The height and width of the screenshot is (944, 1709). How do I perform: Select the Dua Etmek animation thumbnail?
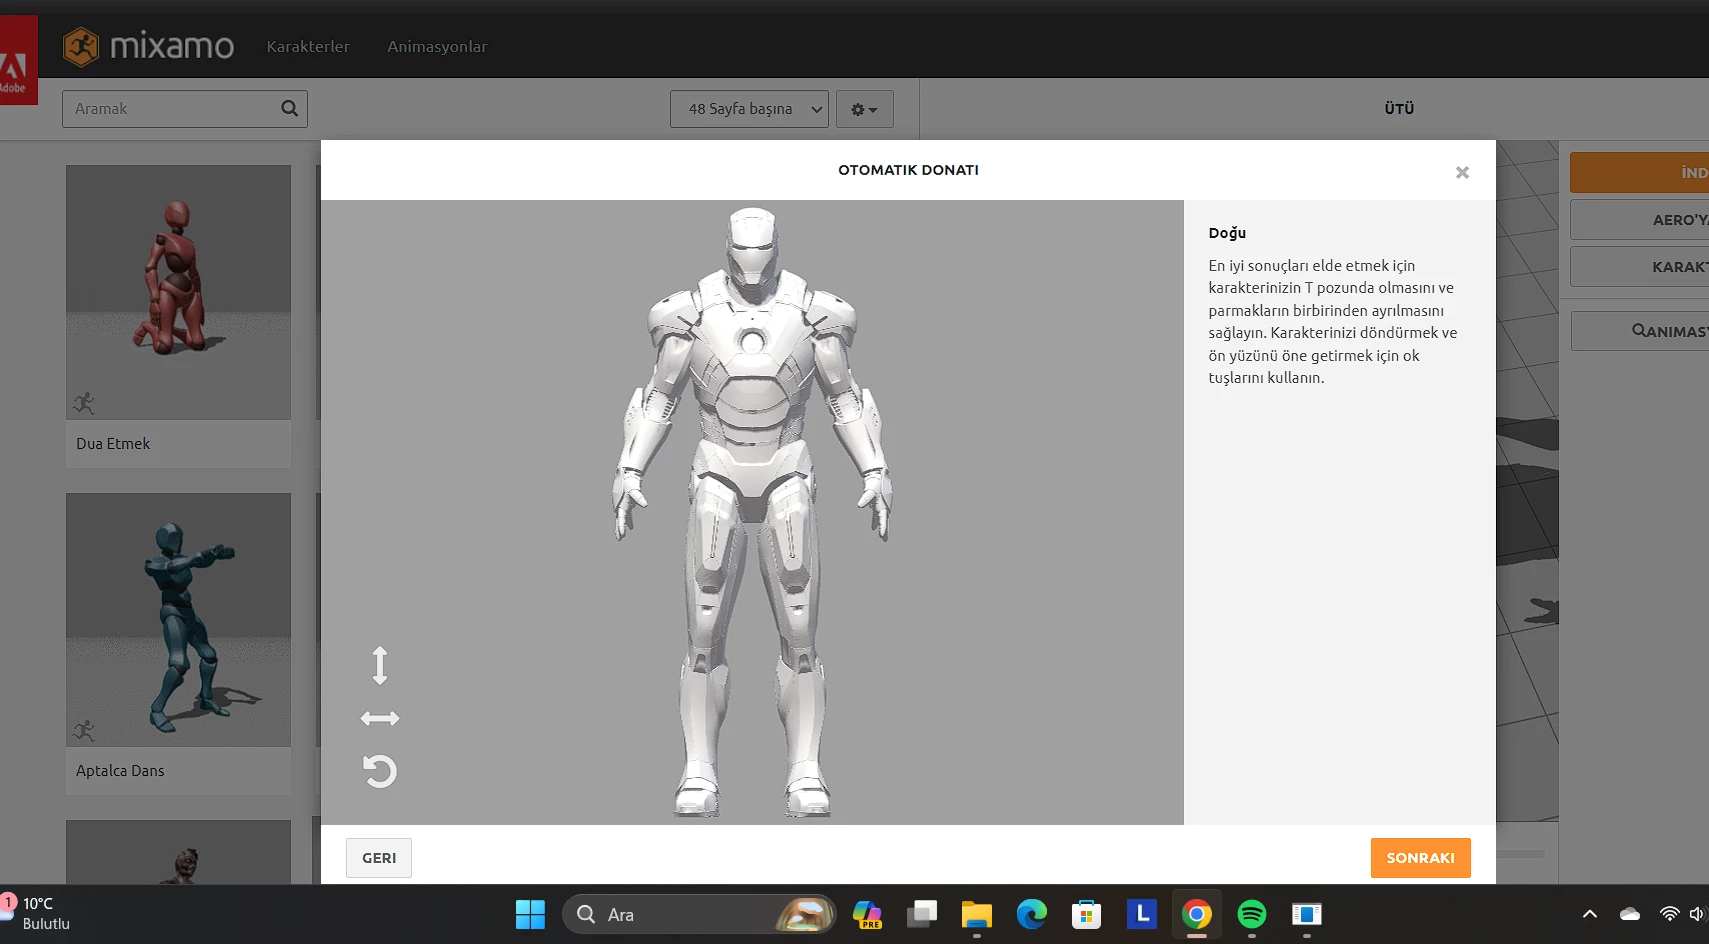(178, 292)
